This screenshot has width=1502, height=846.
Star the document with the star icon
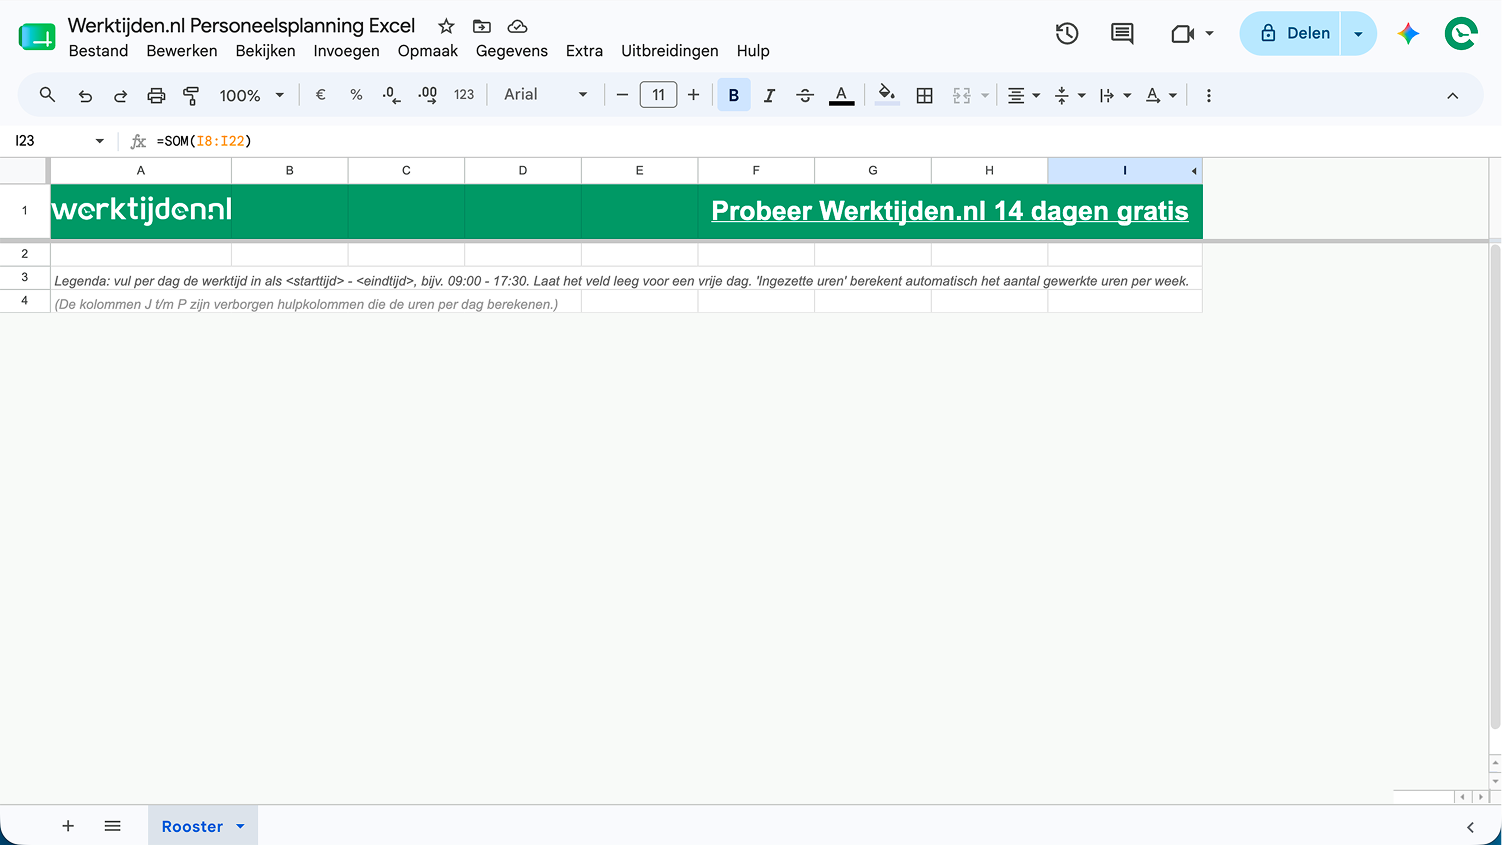[446, 26]
